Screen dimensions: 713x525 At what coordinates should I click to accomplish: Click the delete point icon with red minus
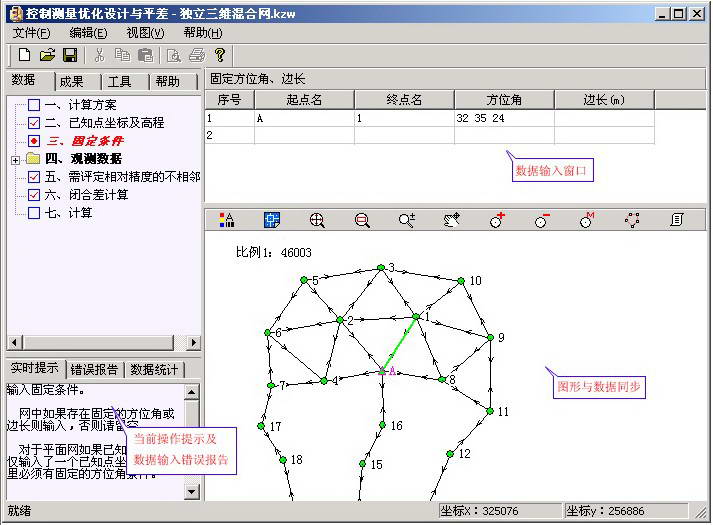click(542, 220)
